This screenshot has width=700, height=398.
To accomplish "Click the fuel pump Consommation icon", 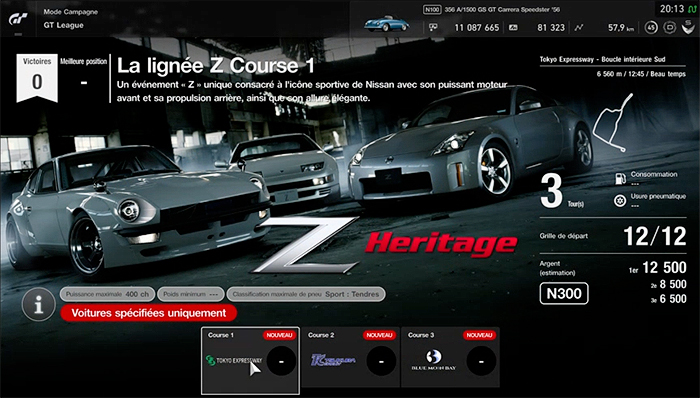I will pos(620,178).
